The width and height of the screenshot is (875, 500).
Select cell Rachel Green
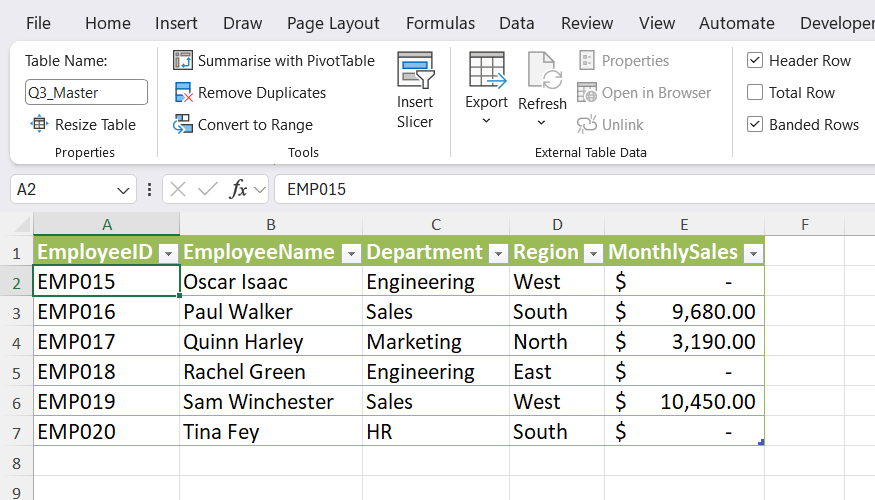point(271,372)
